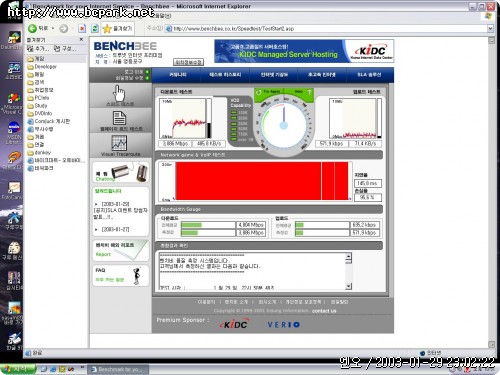Open the 무사수행 favorite link
Screen dimensions: 500x375
point(40,129)
